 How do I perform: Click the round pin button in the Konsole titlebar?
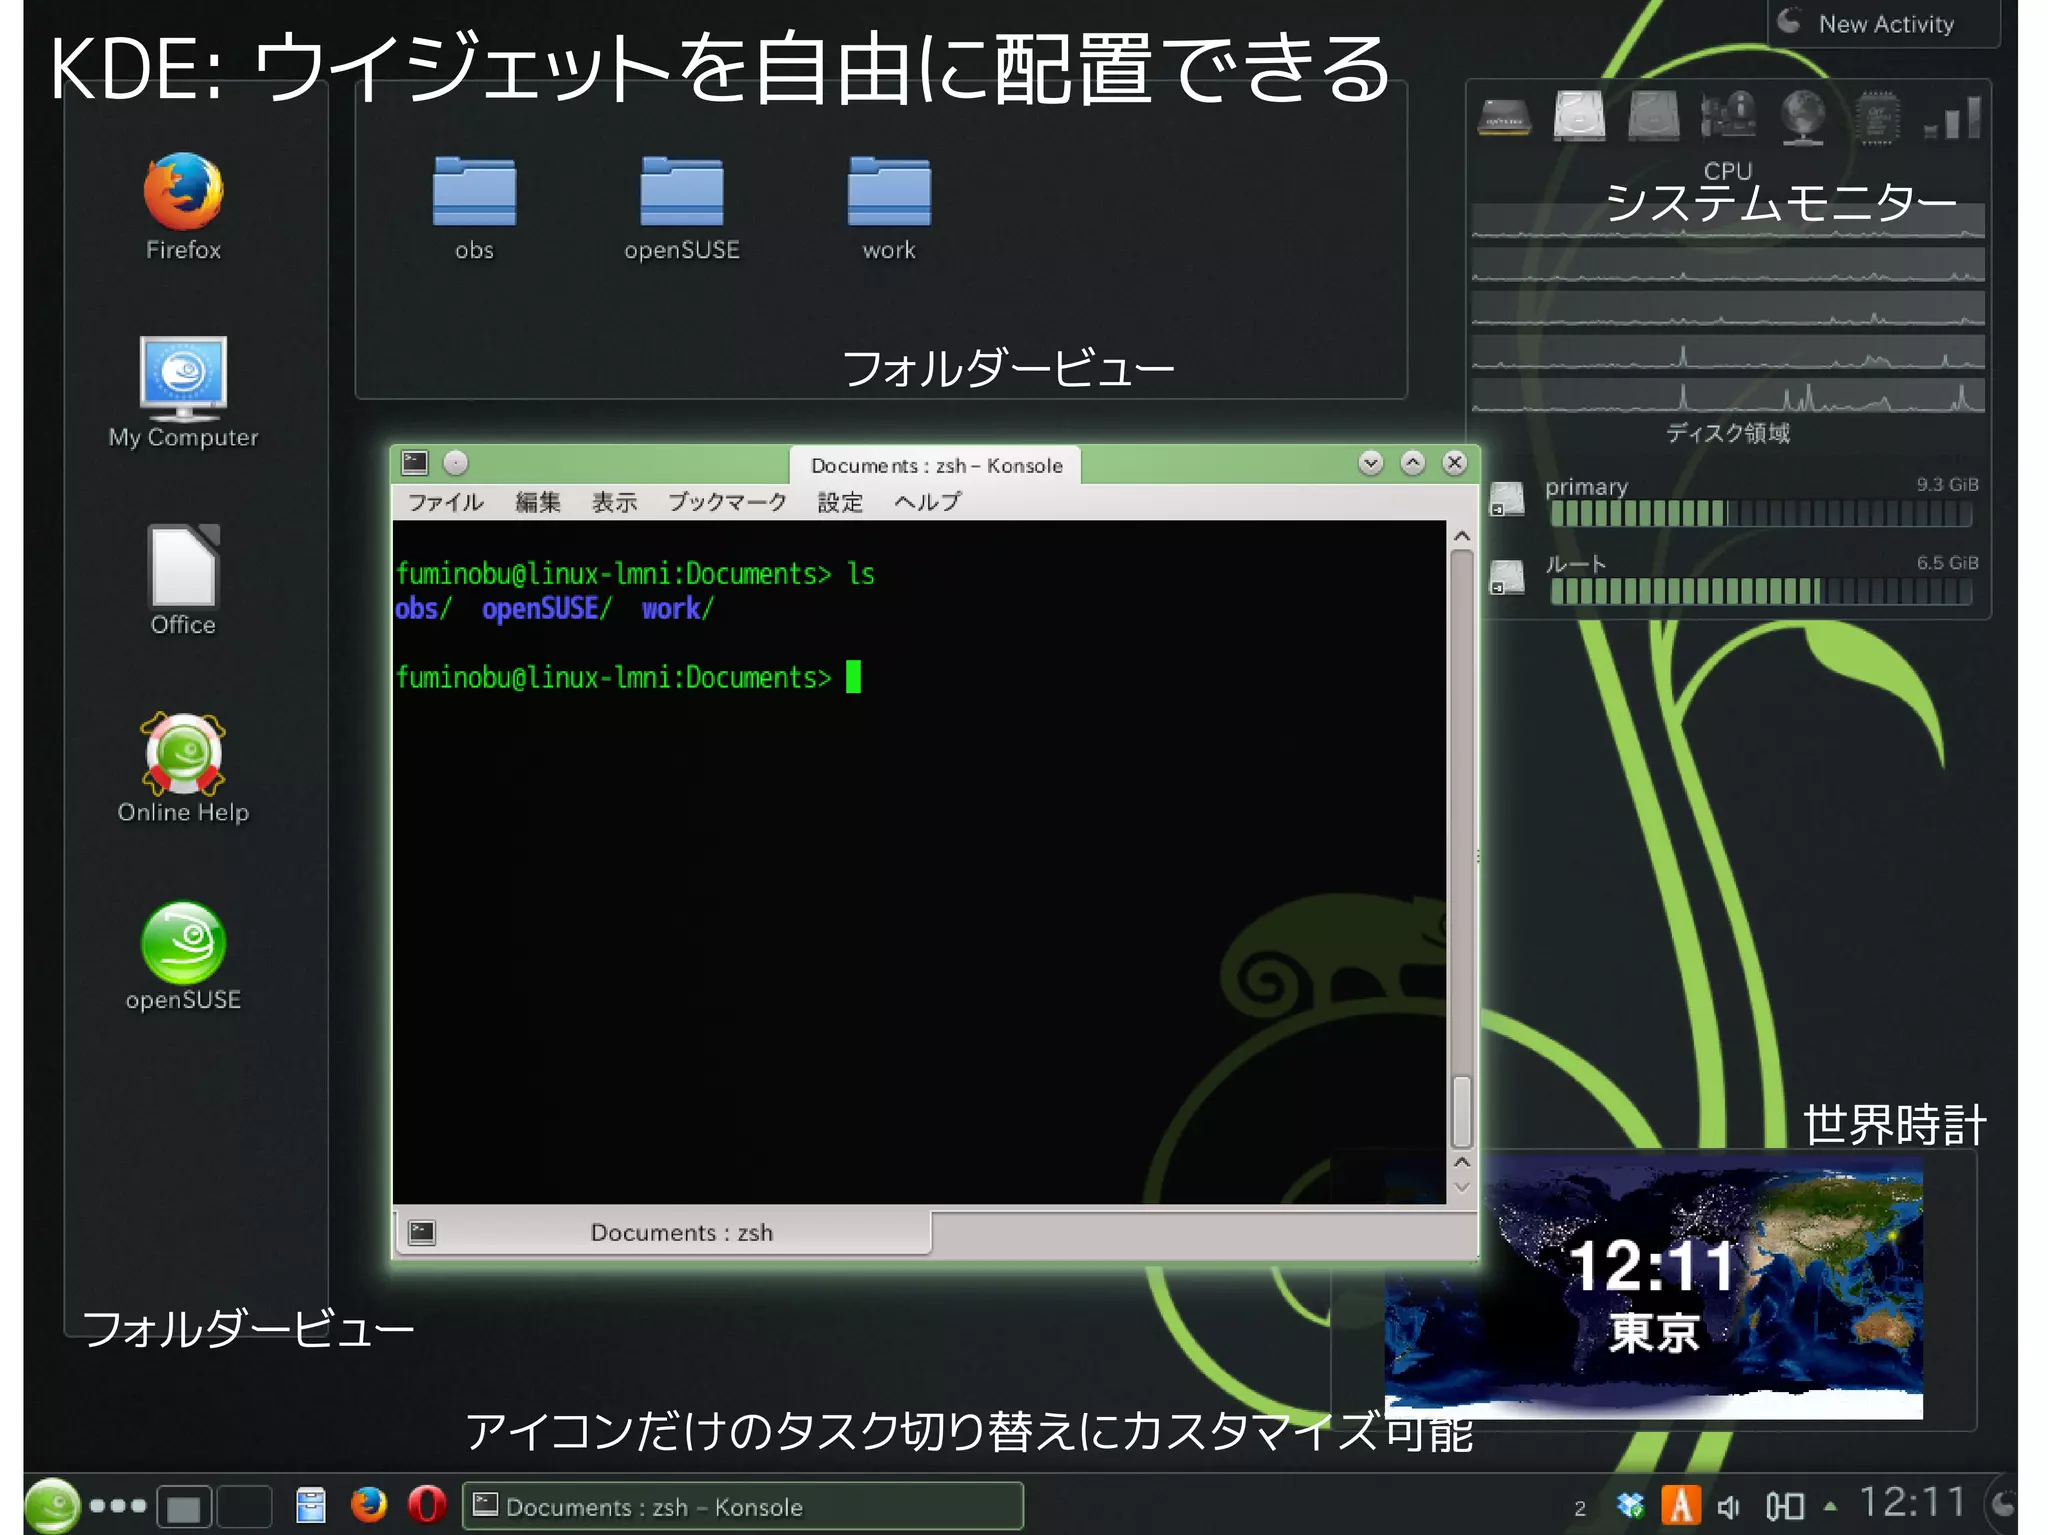(456, 463)
